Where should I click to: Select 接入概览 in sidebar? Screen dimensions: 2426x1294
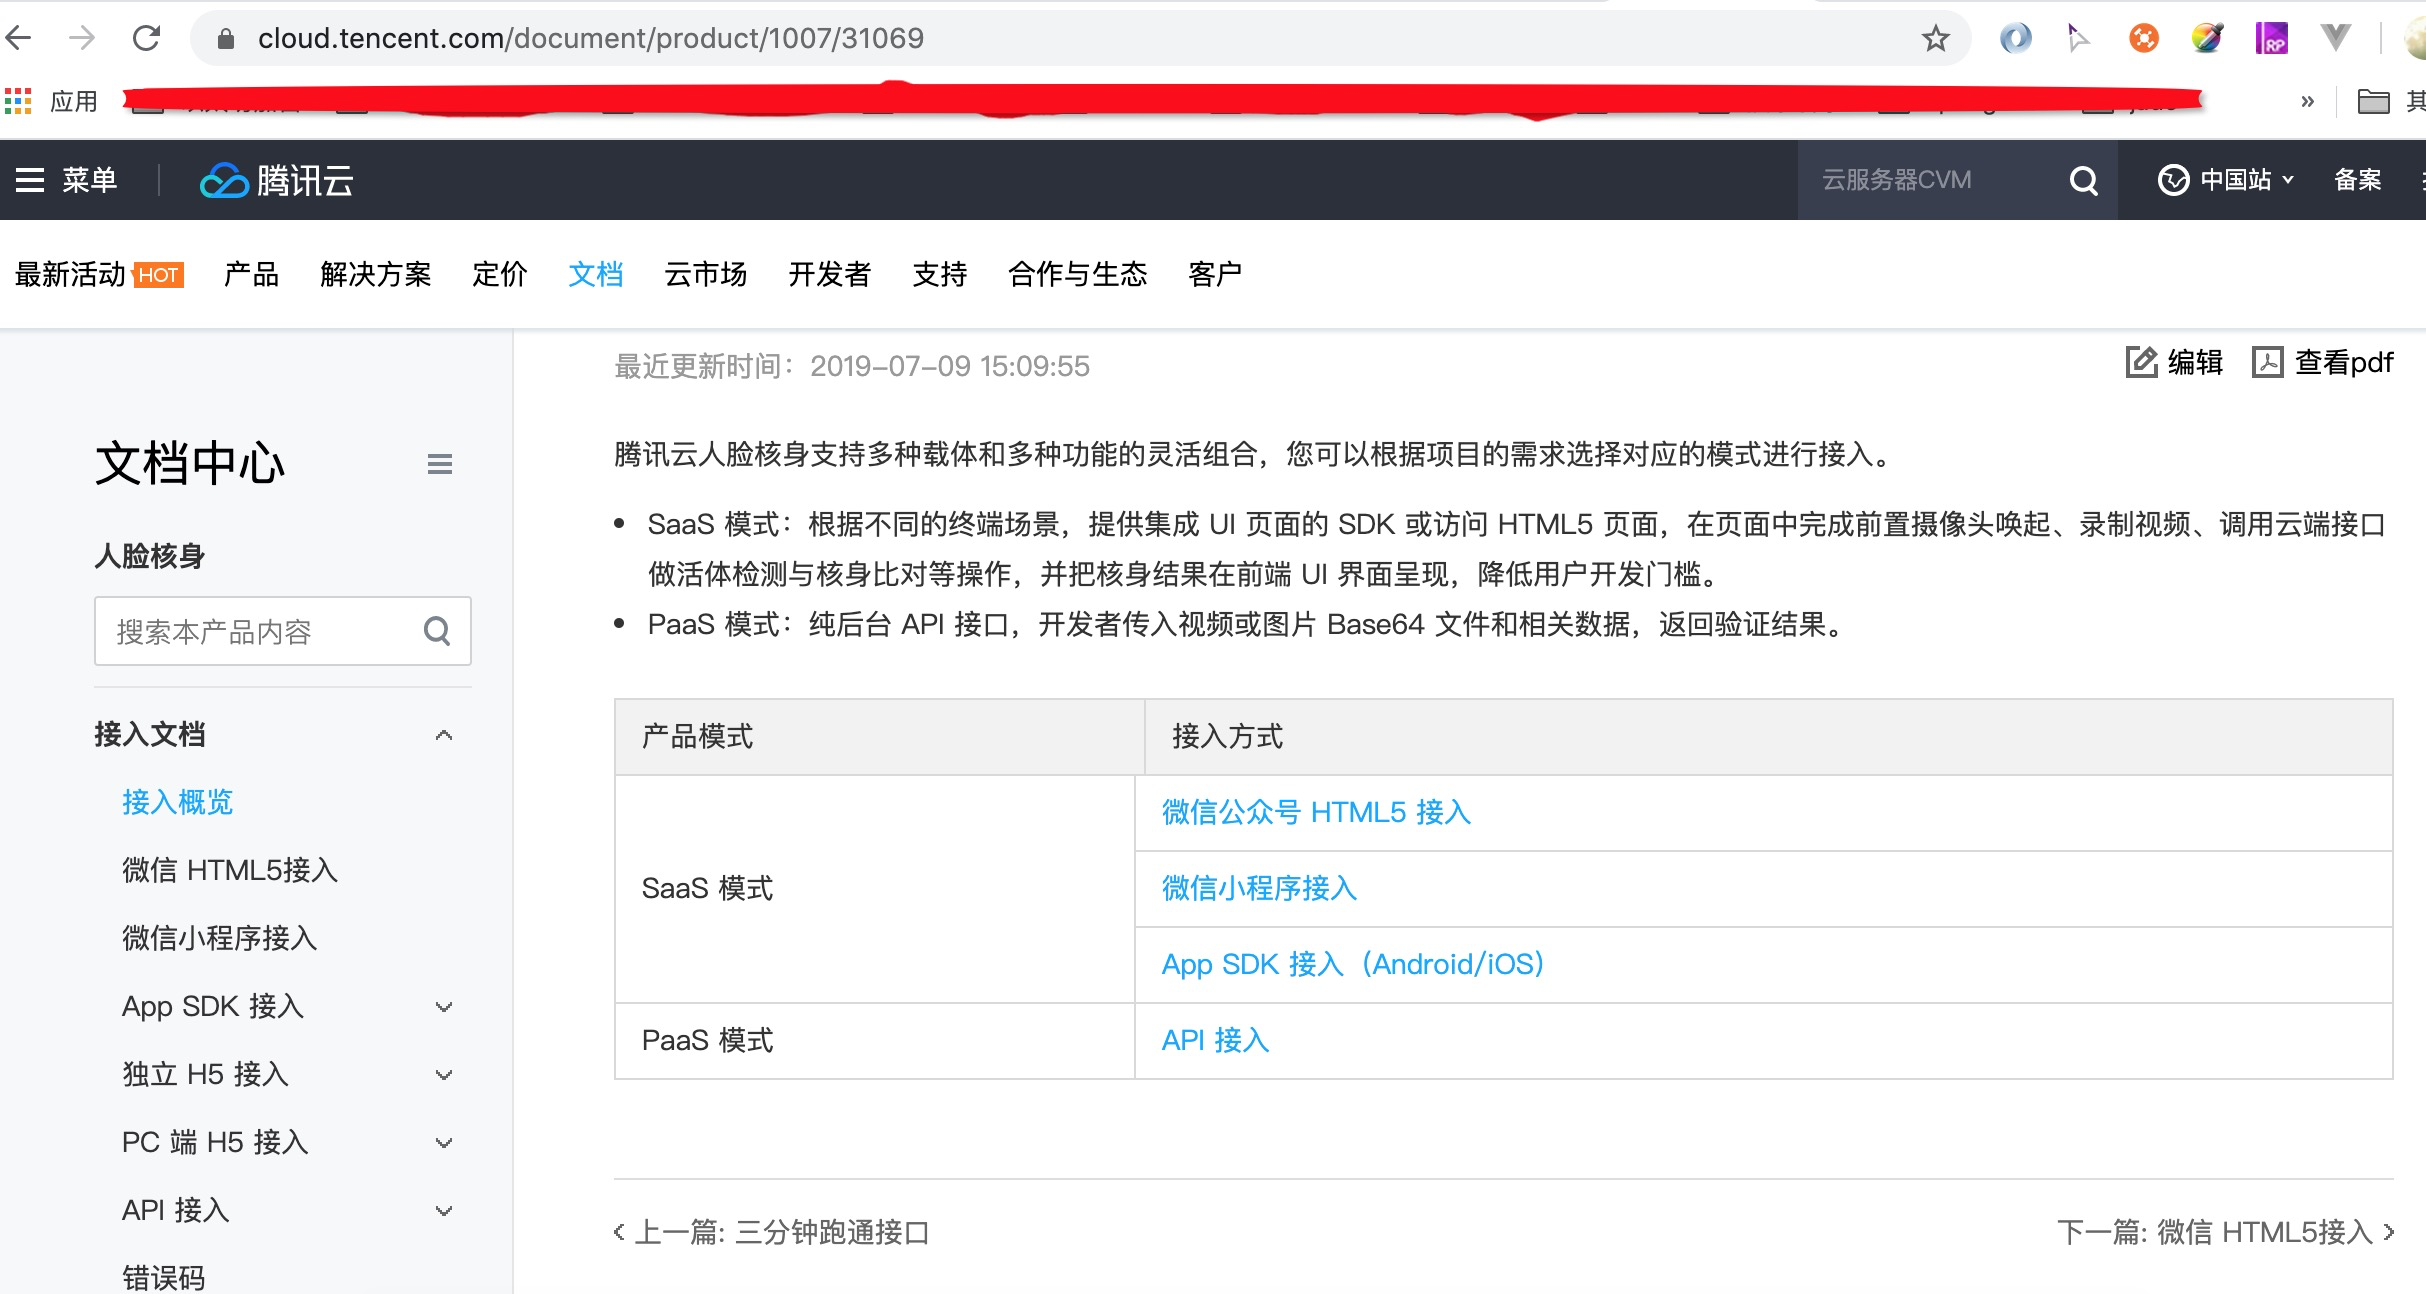click(177, 802)
